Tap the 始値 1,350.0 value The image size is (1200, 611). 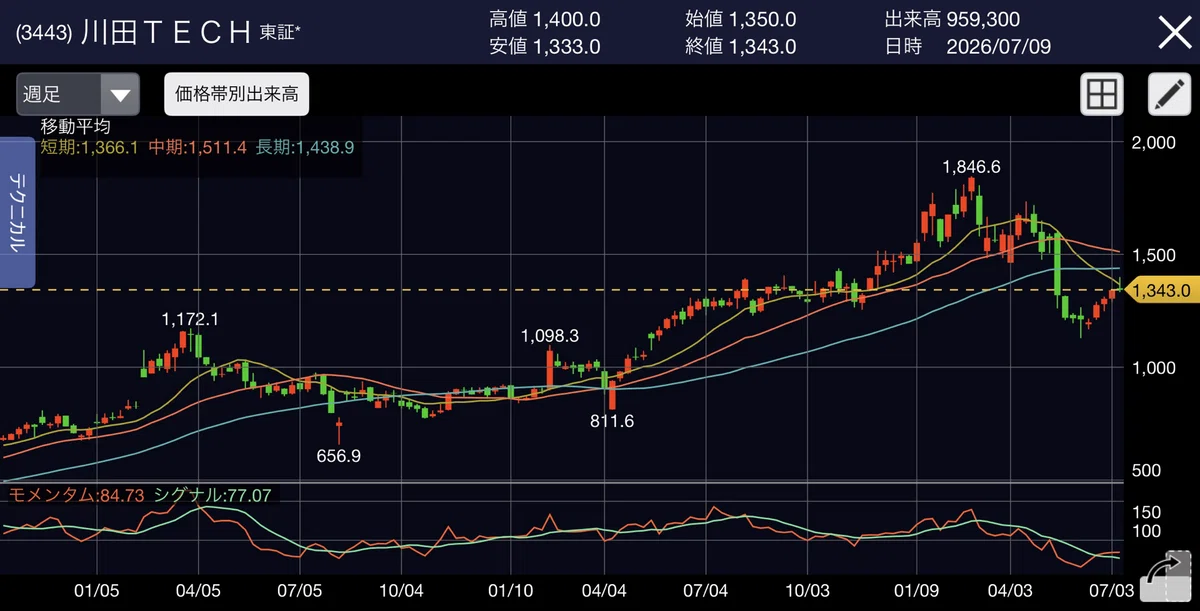[x=741, y=19]
